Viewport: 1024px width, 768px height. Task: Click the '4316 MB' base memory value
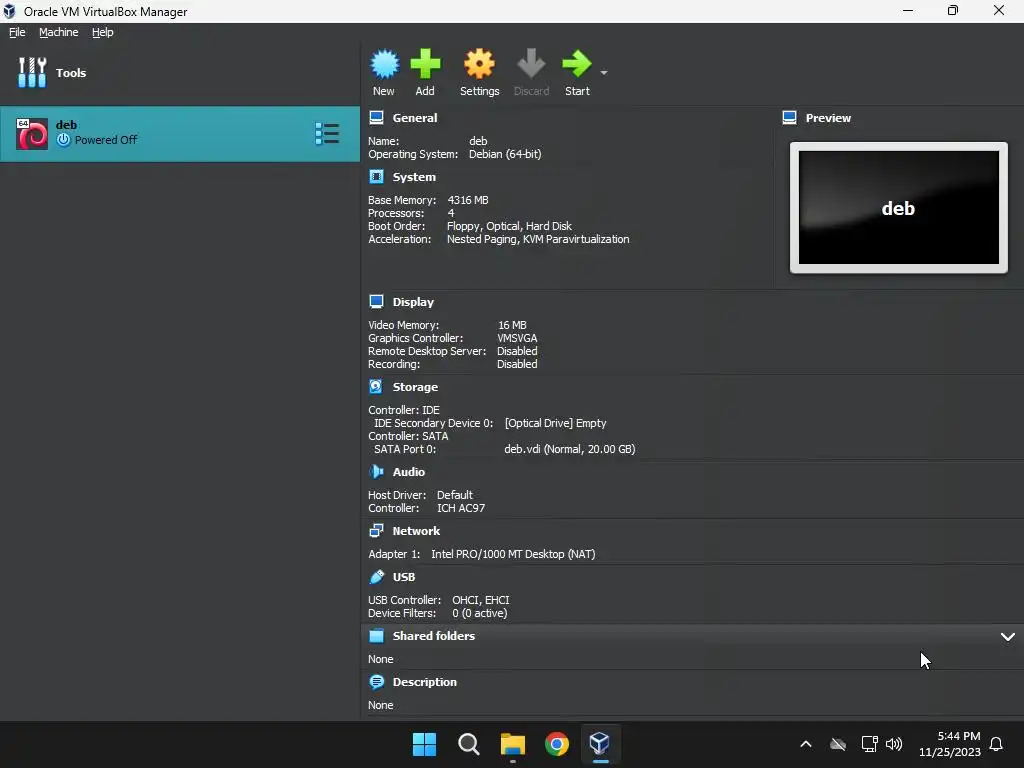point(468,200)
